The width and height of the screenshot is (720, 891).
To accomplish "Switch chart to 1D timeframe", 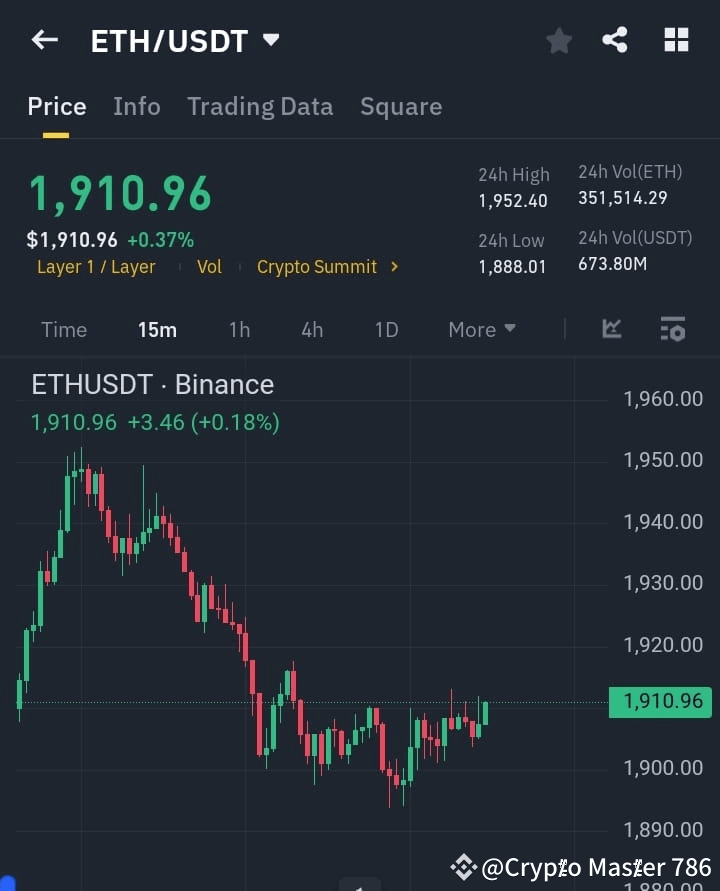I will tap(386, 329).
